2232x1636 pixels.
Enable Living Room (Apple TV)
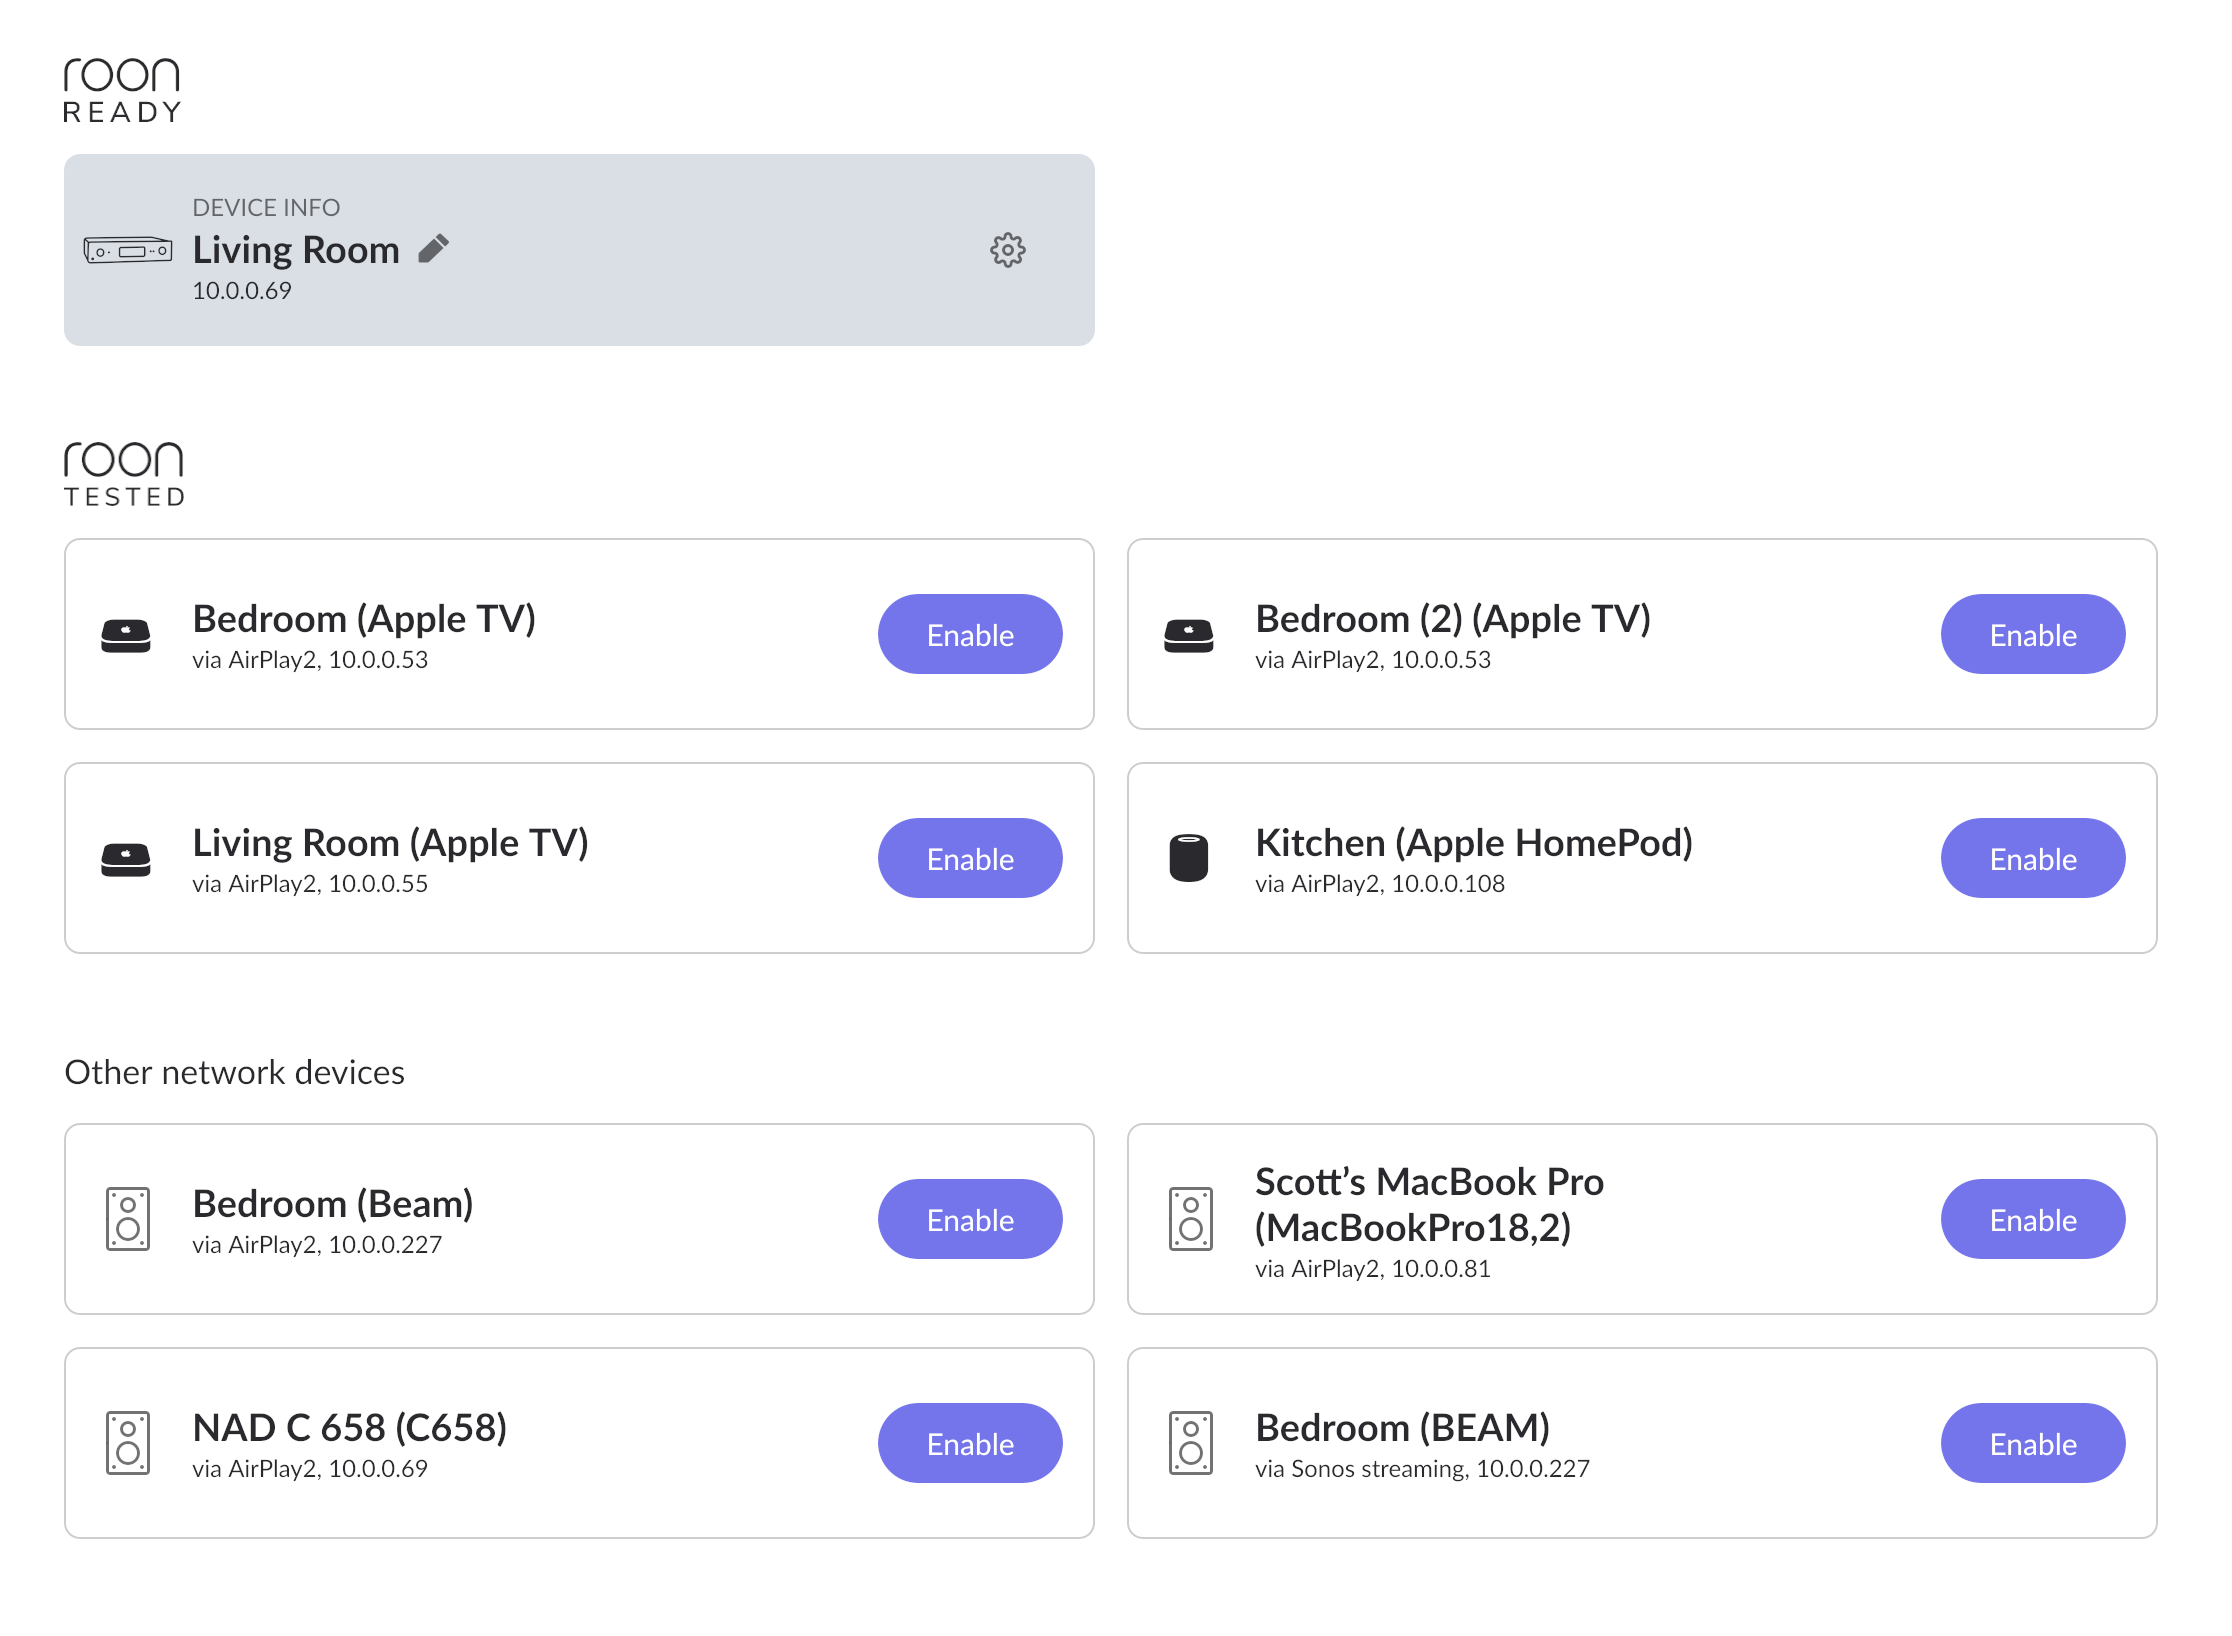(970, 858)
